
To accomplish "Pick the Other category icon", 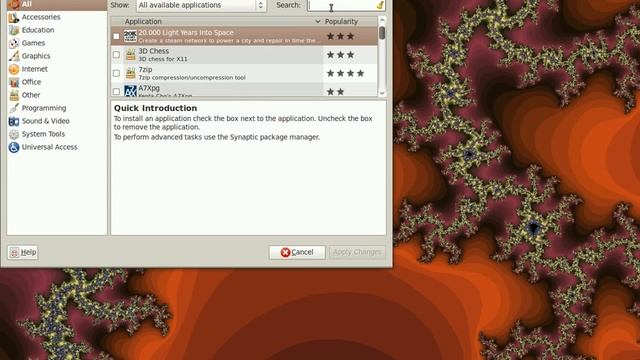I will (x=14, y=95).
